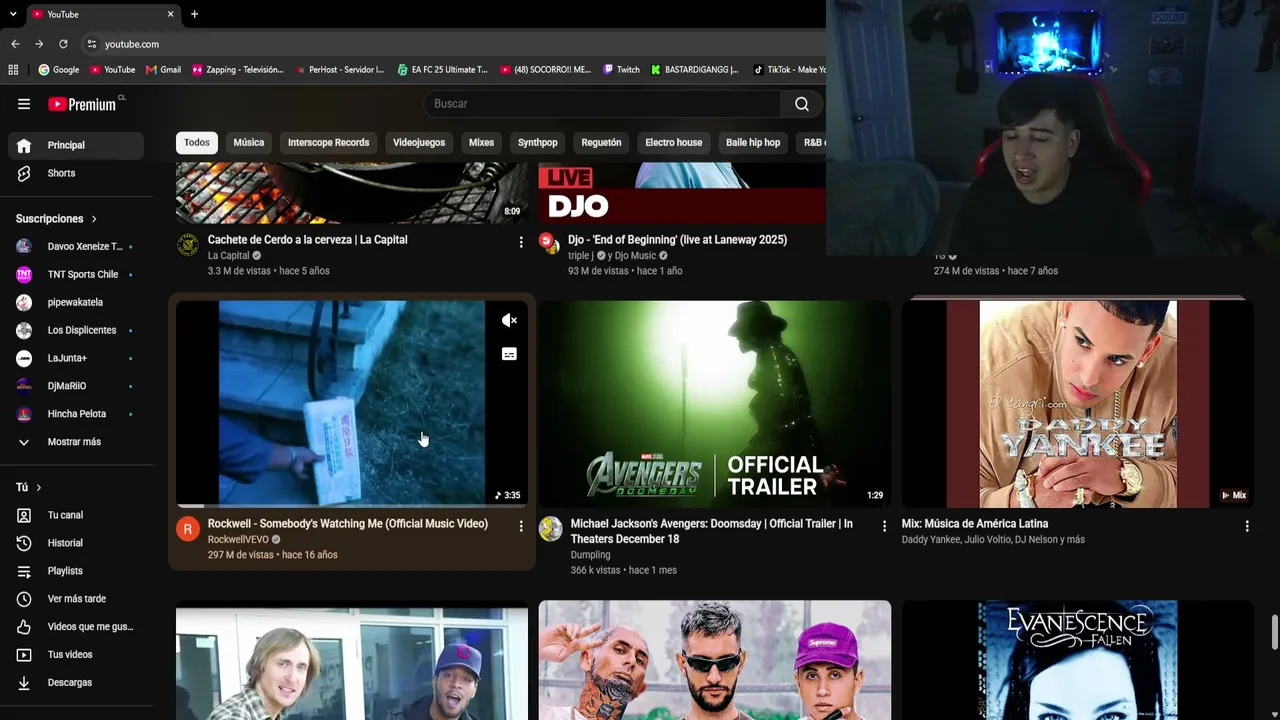Open the YouTube bookmark in the bookmarks bar

coord(113,70)
